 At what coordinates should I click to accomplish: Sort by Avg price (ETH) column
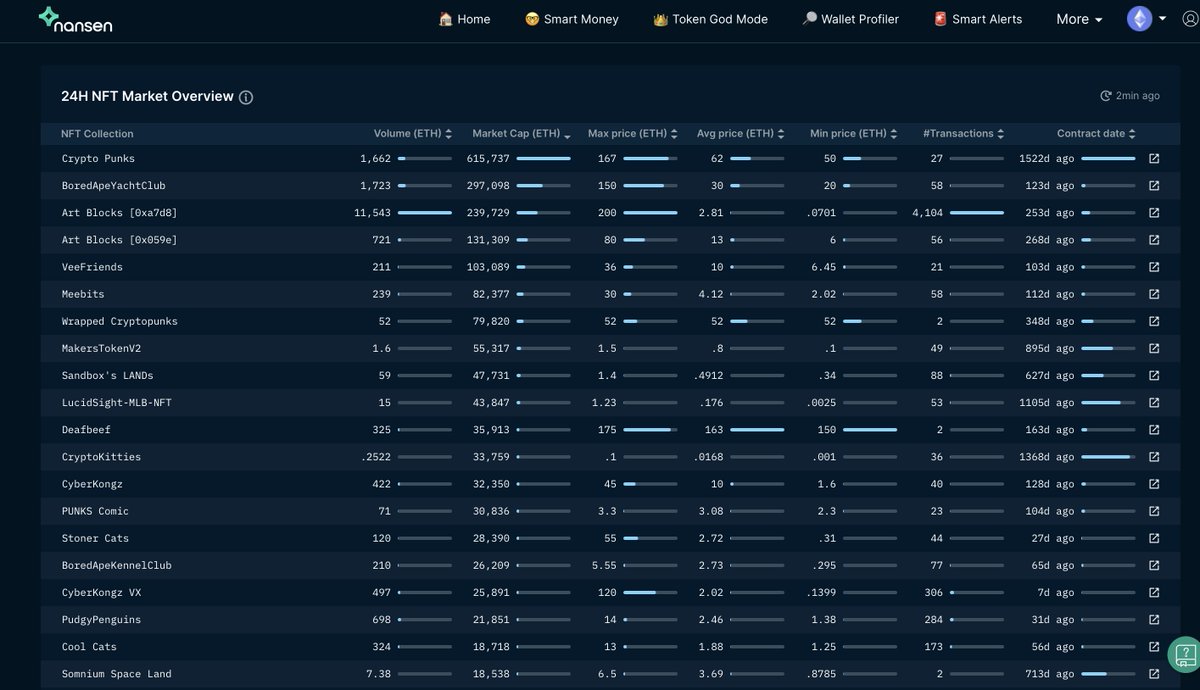click(x=741, y=133)
